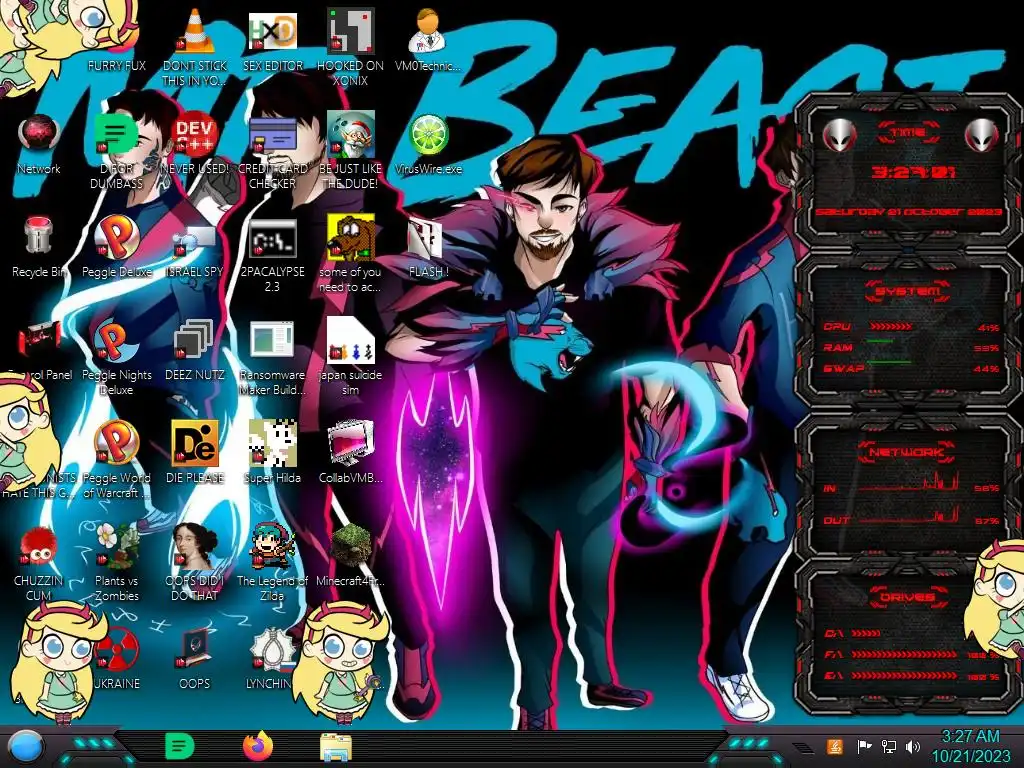Launch Dev-C++ NEVER USED! shortcut
This screenshot has width=1024, height=768.
[195, 135]
